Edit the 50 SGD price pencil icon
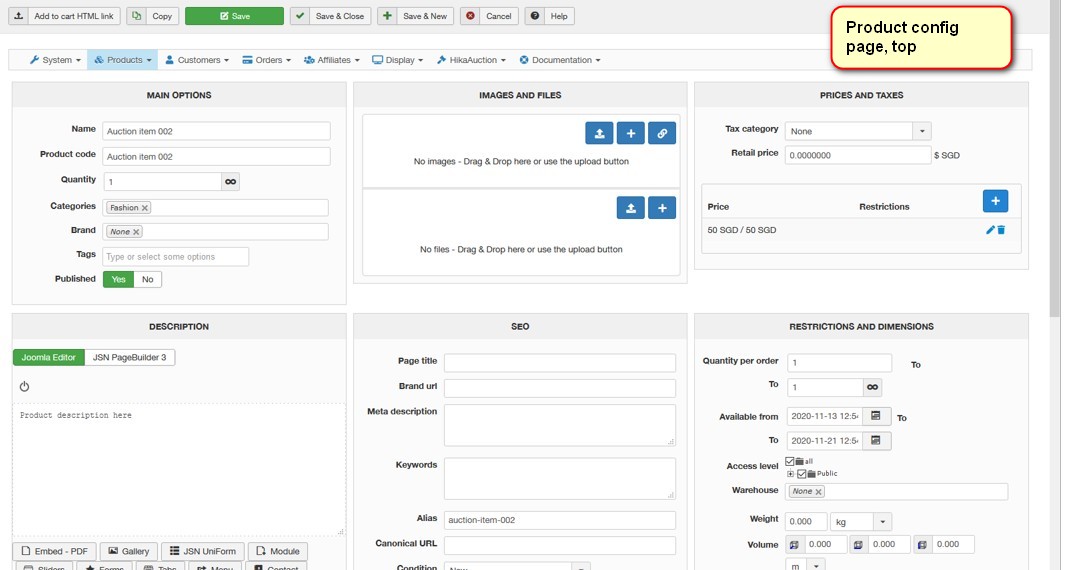The width and height of the screenshot is (1068, 570). 990,230
